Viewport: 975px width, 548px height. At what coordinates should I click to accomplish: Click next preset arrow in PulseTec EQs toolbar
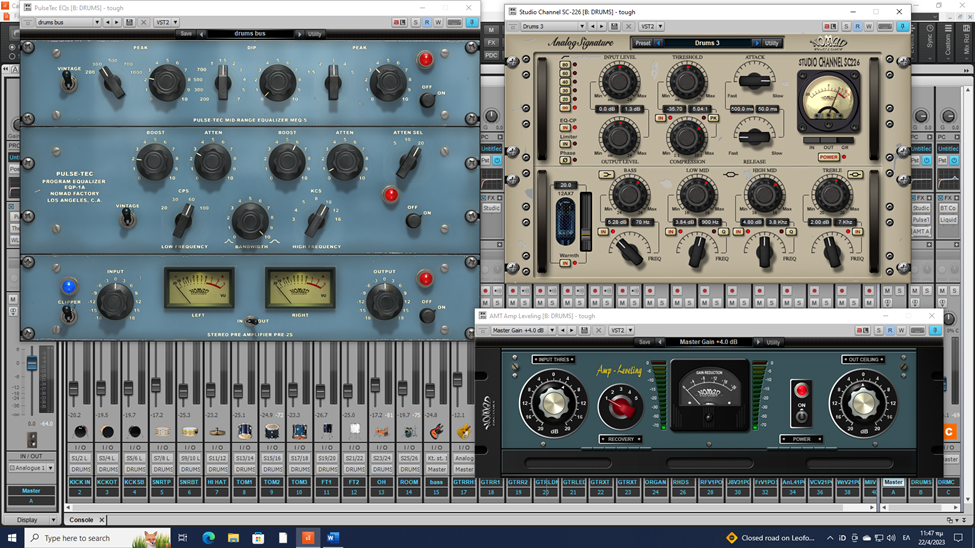(x=116, y=22)
